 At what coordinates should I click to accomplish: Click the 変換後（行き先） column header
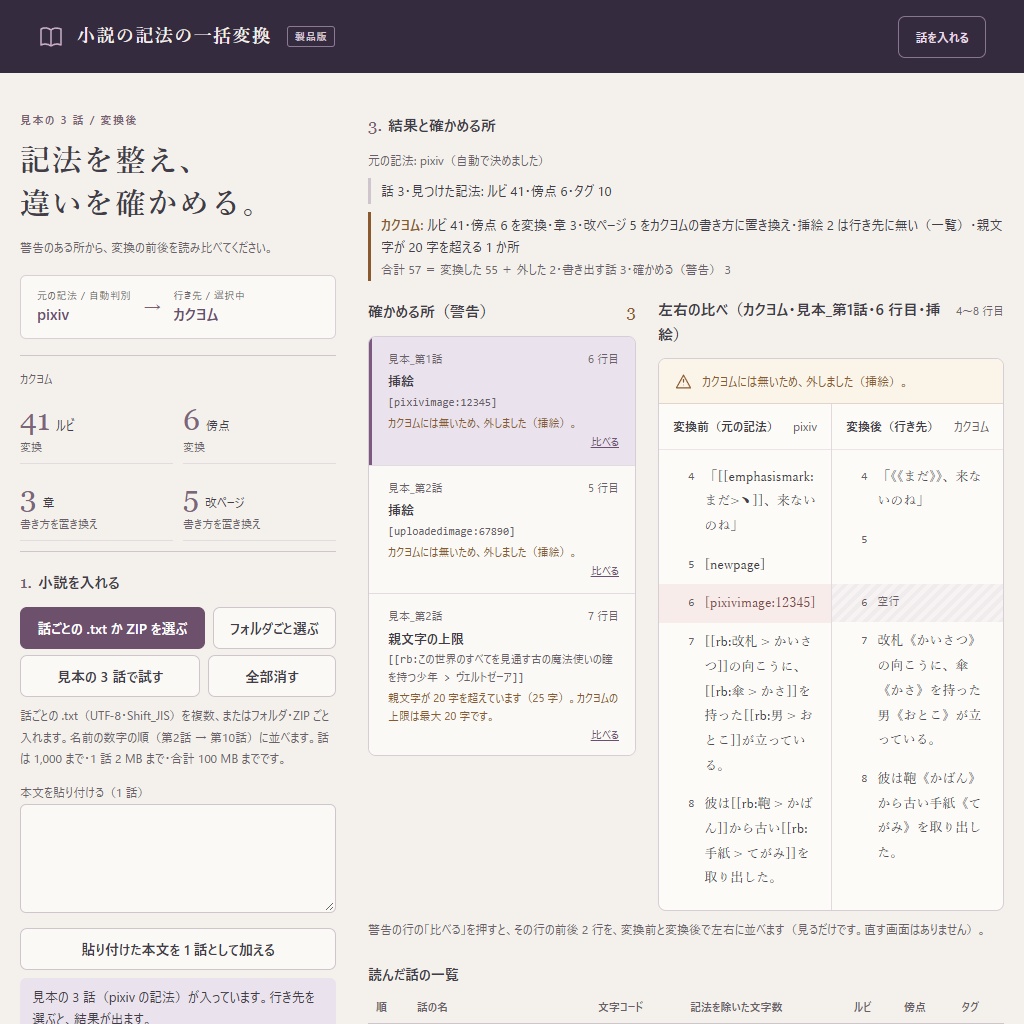pos(889,427)
